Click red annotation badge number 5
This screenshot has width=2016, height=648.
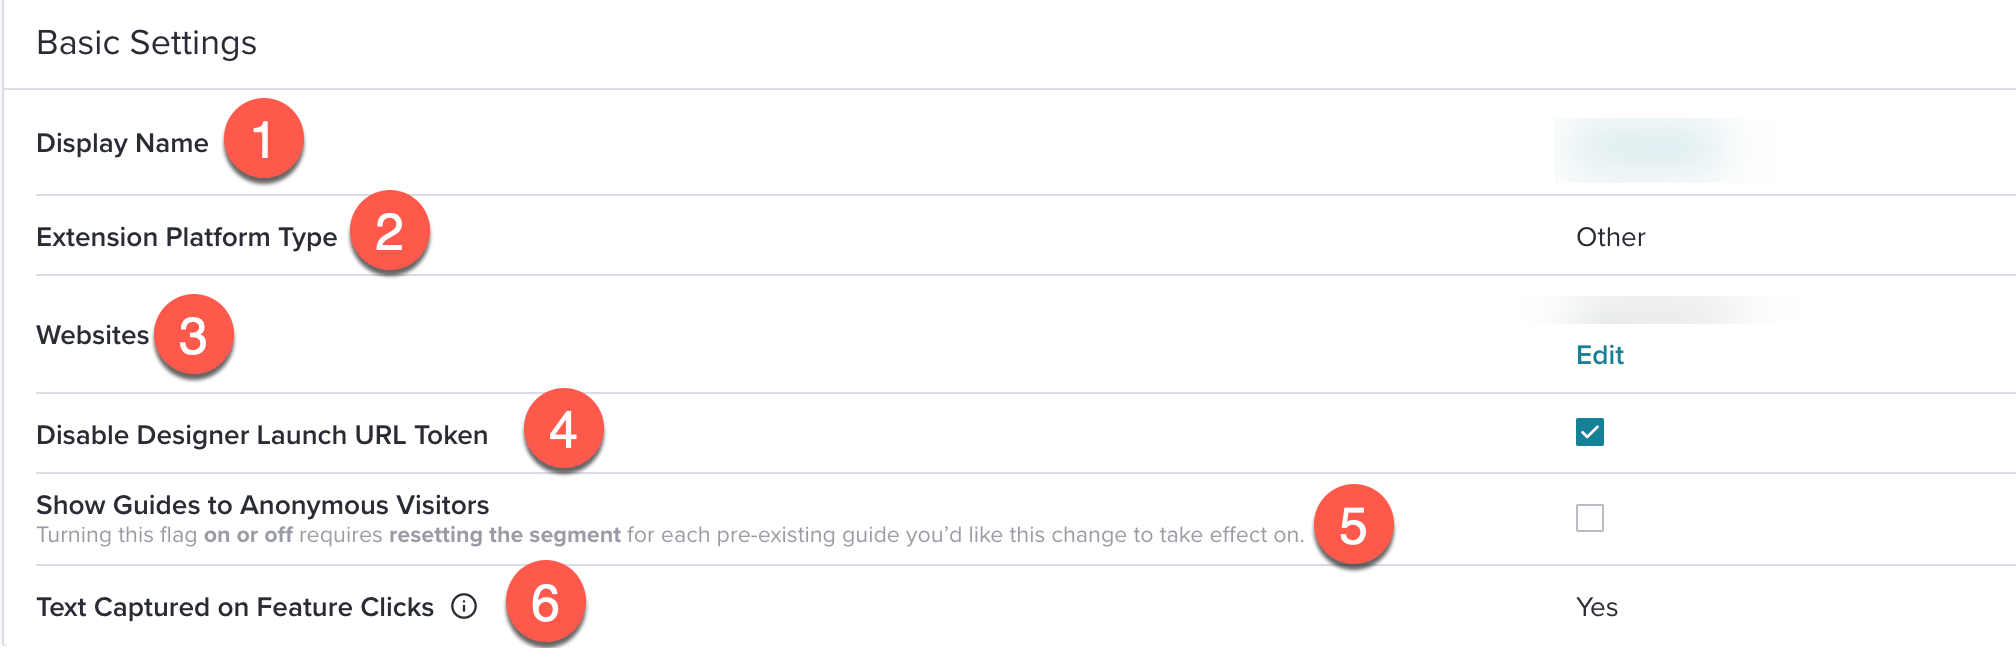coord(1353,525)
